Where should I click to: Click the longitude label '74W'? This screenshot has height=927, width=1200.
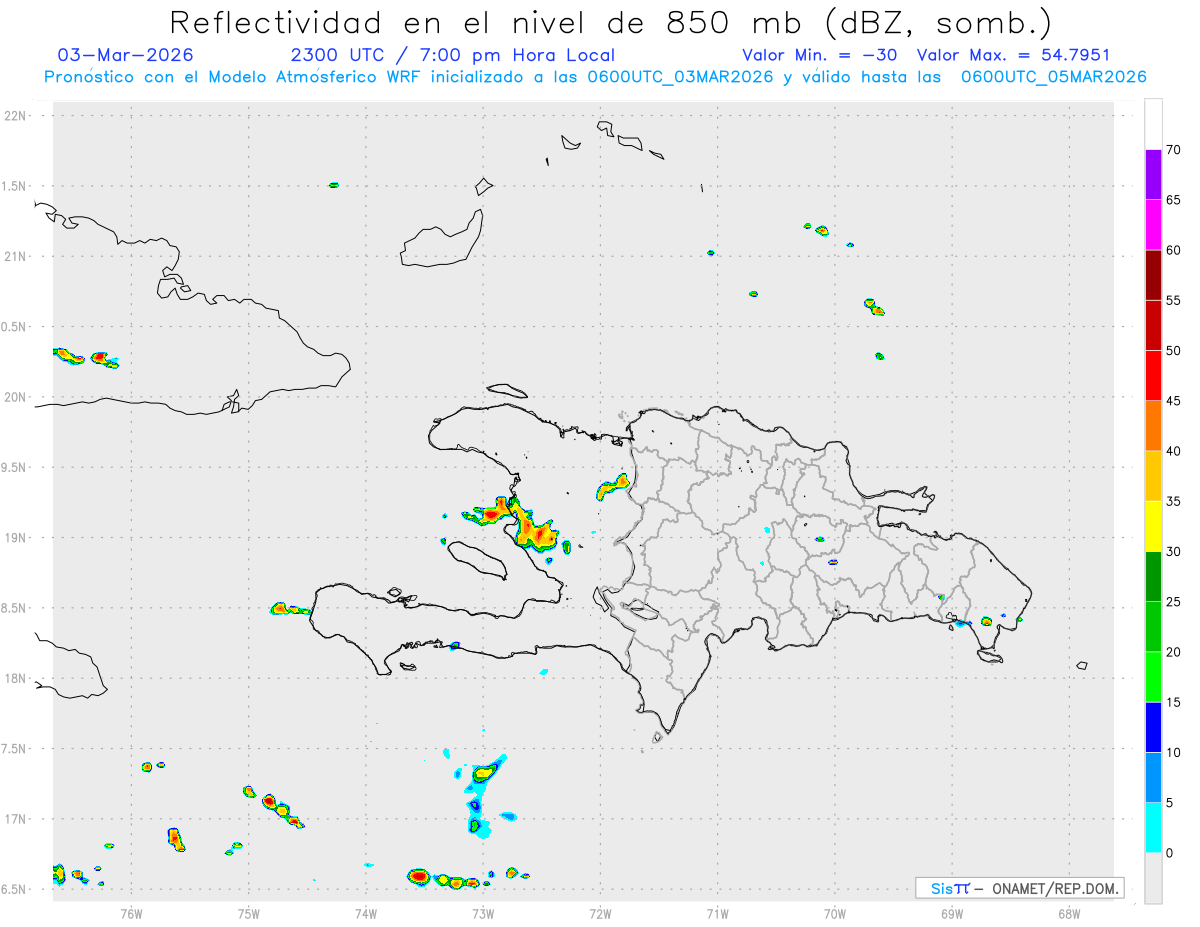(366, 912)
